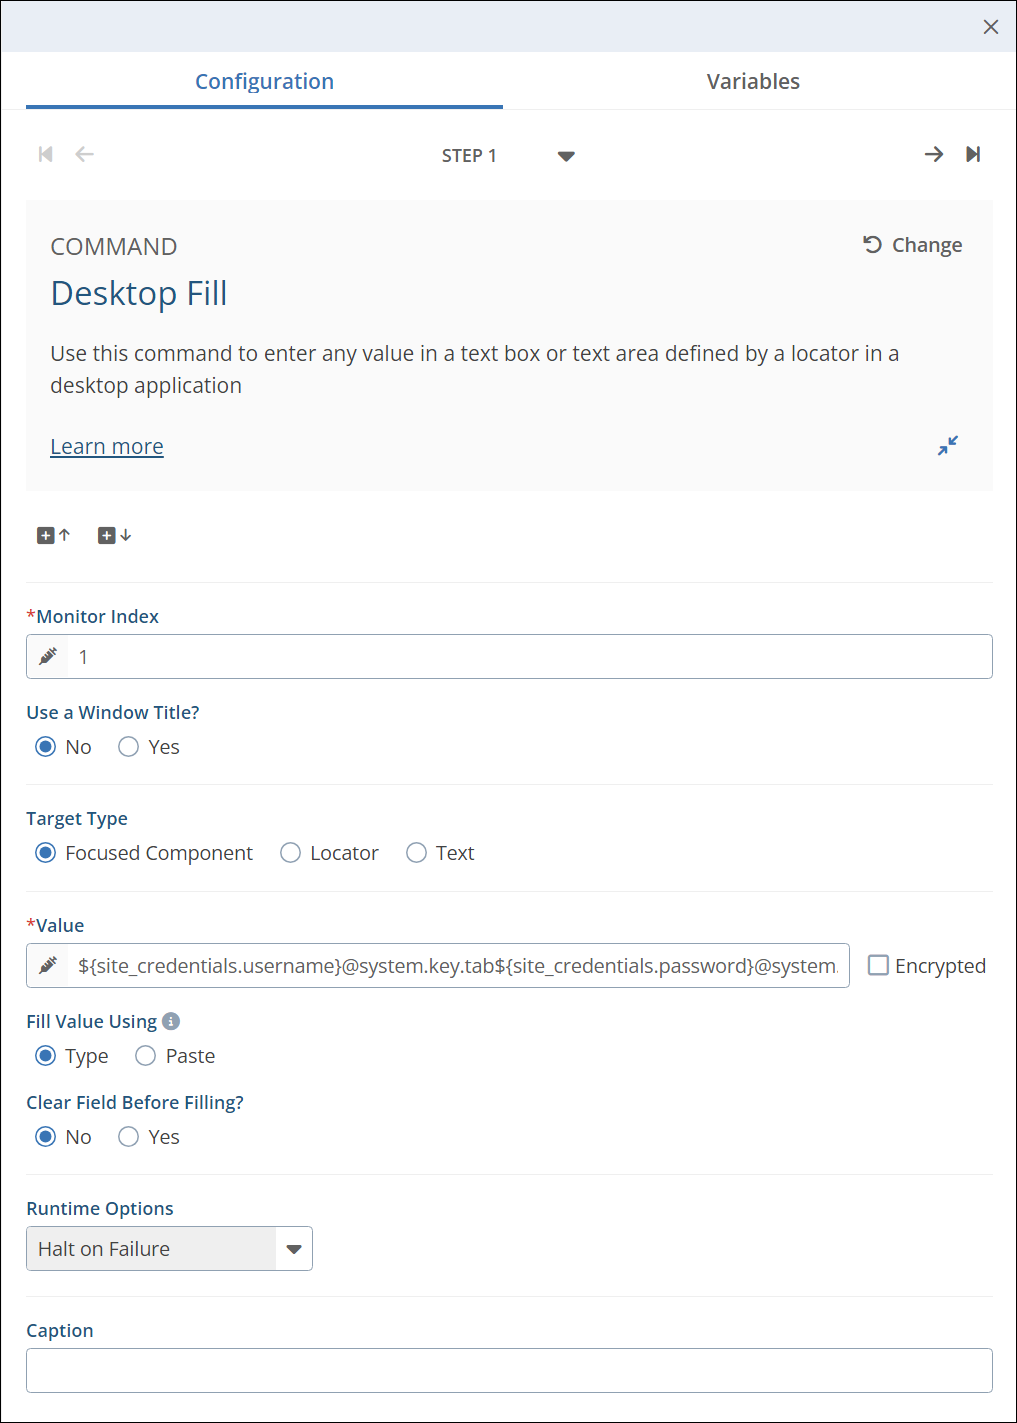Jump to the first step icon
1017x1423 pixels.
click(x=45, y=154)
